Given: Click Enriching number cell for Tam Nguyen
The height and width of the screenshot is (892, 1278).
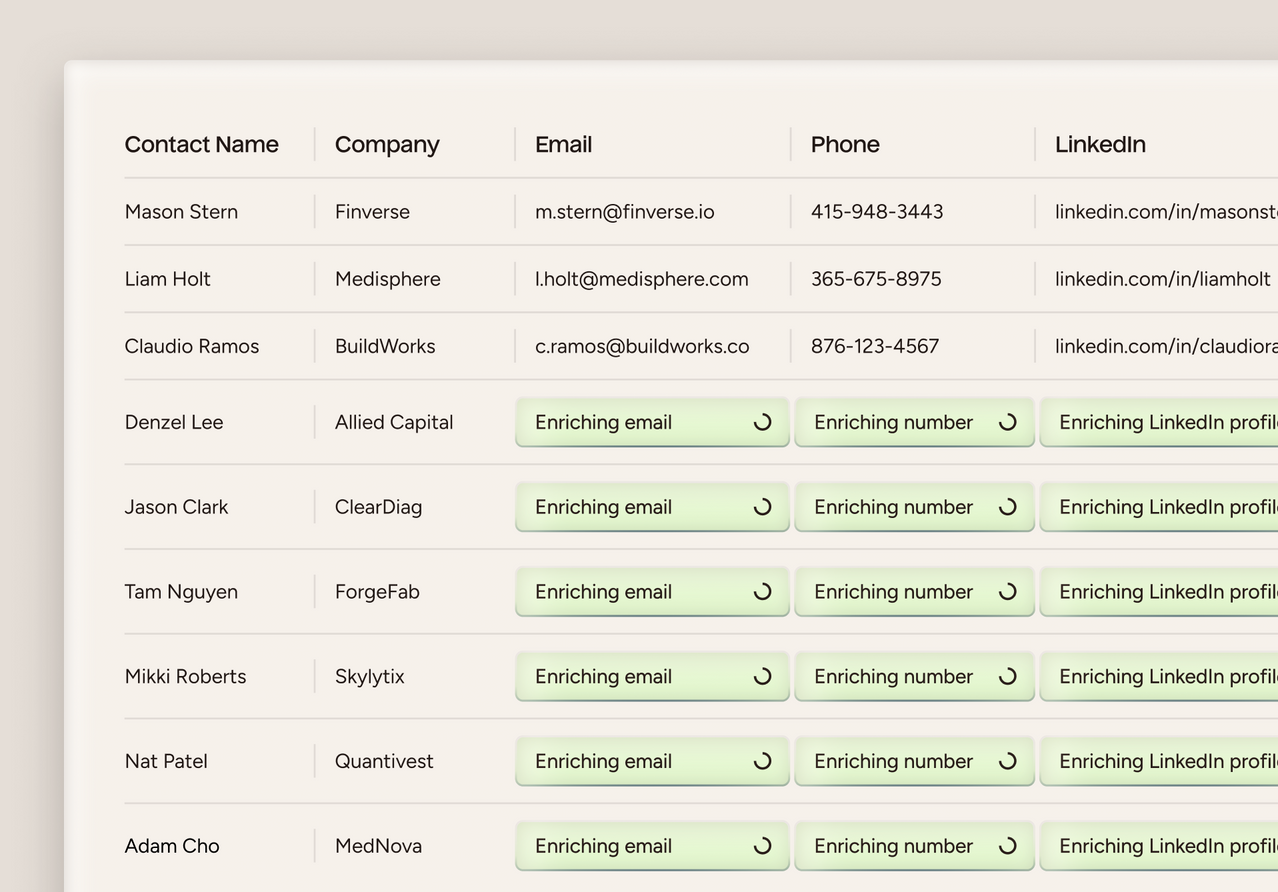Looking at the screenshot, I should (x=914, y=592).
